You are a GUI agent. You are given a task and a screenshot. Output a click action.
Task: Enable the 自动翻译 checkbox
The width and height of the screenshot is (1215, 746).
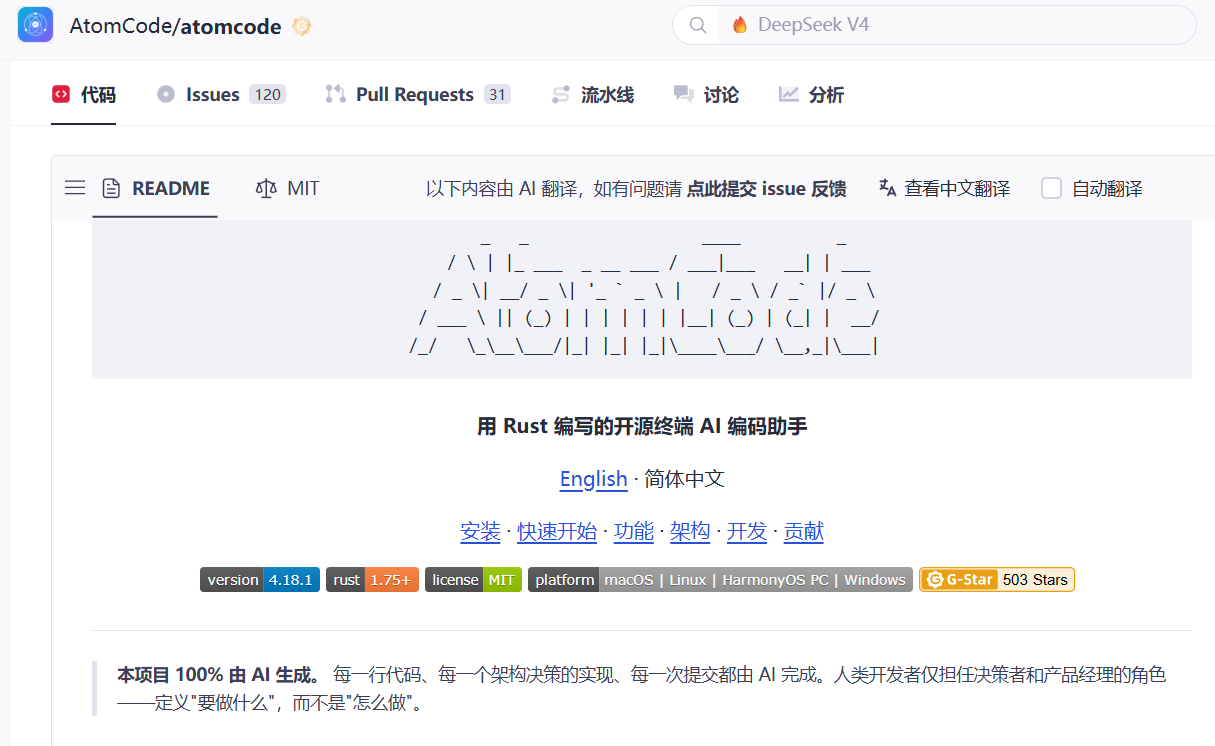coord(1051,188)
